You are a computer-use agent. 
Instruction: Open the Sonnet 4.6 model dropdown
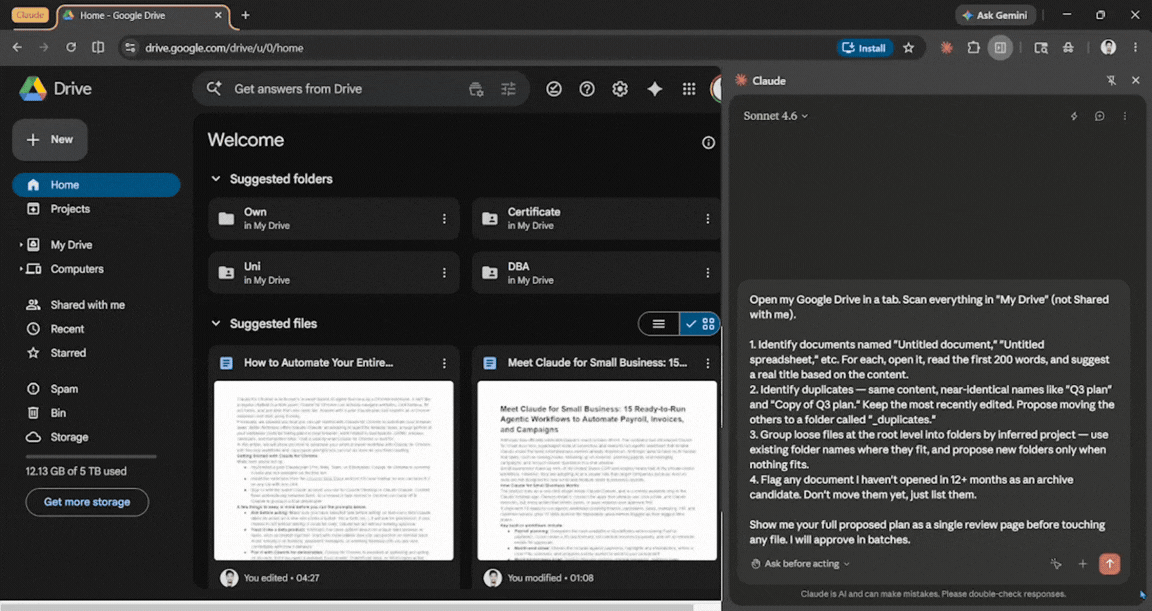[776, 116]
